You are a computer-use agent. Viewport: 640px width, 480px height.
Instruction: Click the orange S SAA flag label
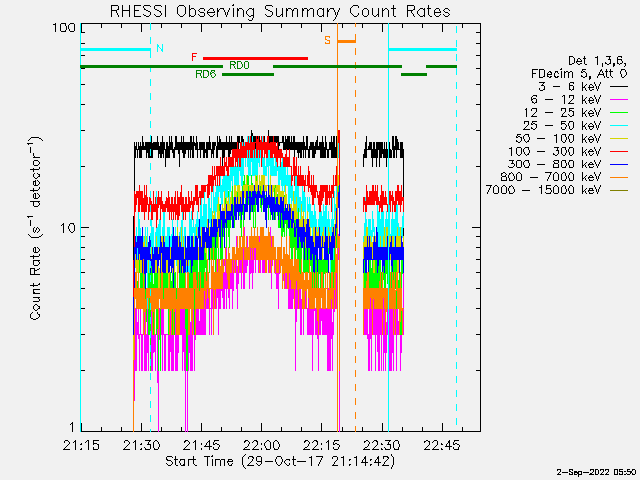[x=327, y=40]
